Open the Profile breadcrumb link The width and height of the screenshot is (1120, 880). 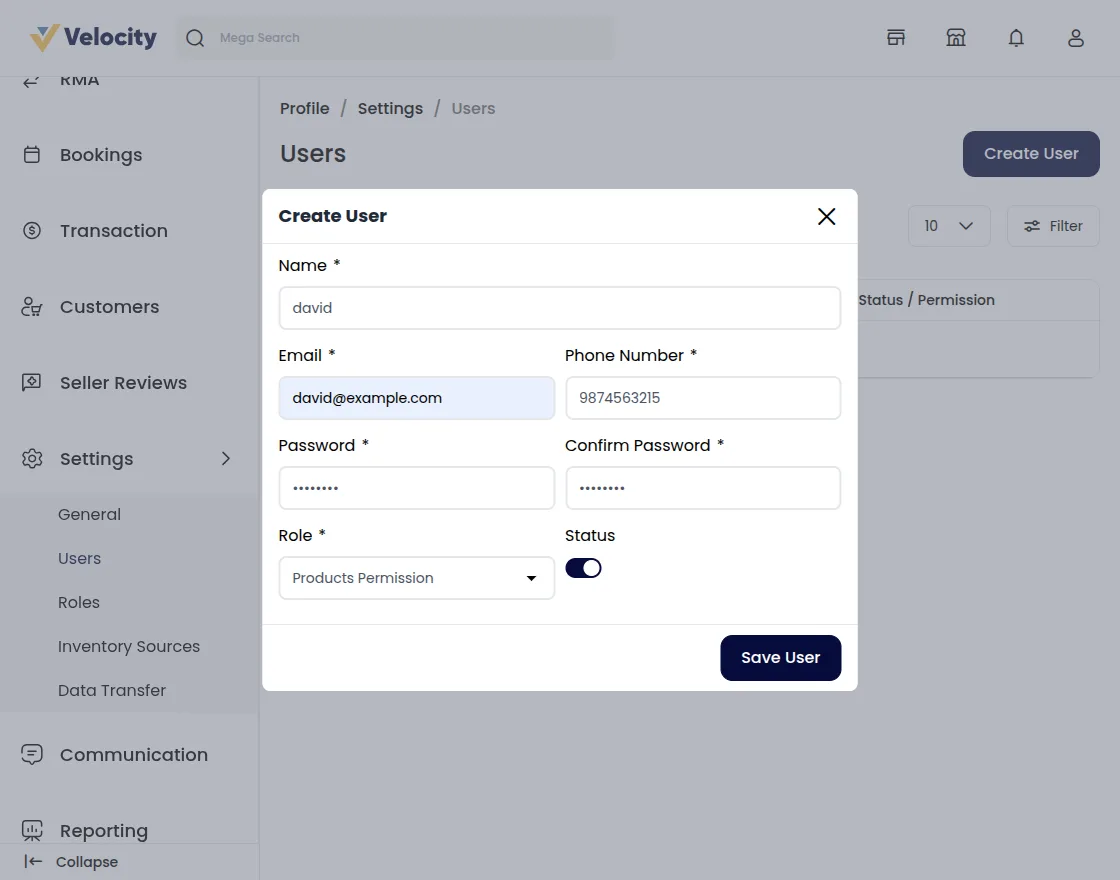(x=304, y=108)
